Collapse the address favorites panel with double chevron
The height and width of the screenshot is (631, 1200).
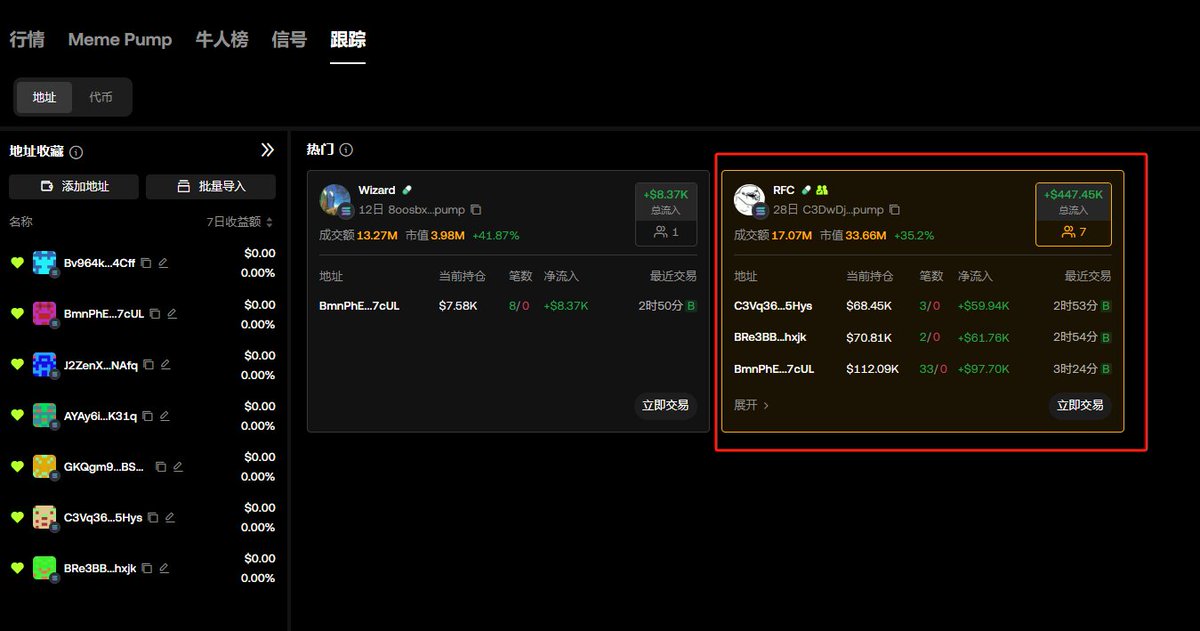(267, 150)
